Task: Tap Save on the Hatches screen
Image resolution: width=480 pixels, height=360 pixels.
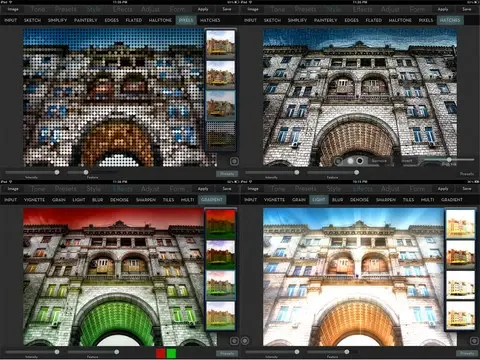Action: coord(467,9)
